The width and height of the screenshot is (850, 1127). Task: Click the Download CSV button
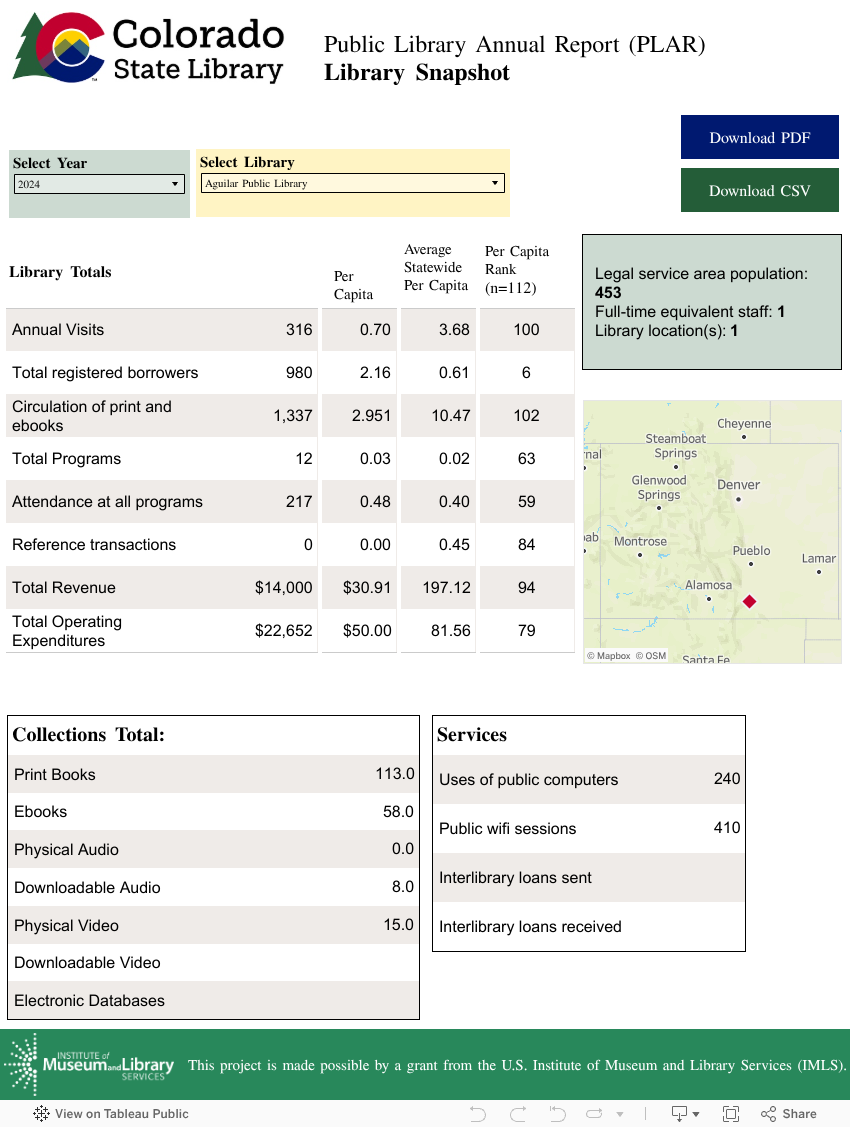click(x=760, y=191)
